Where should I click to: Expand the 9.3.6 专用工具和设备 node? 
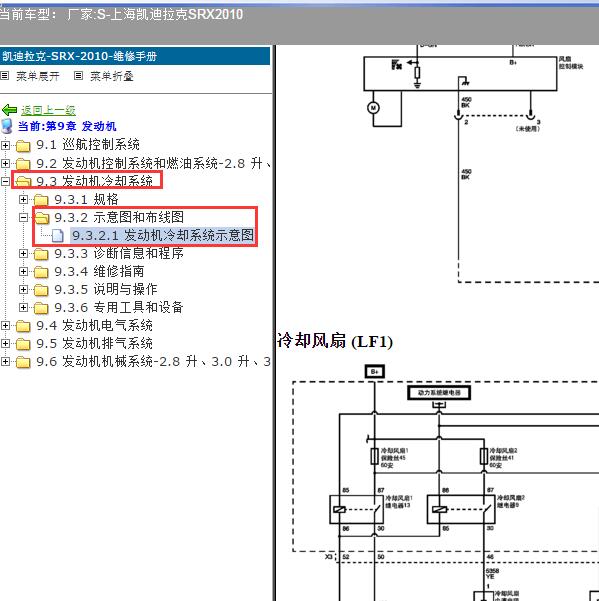23,307
